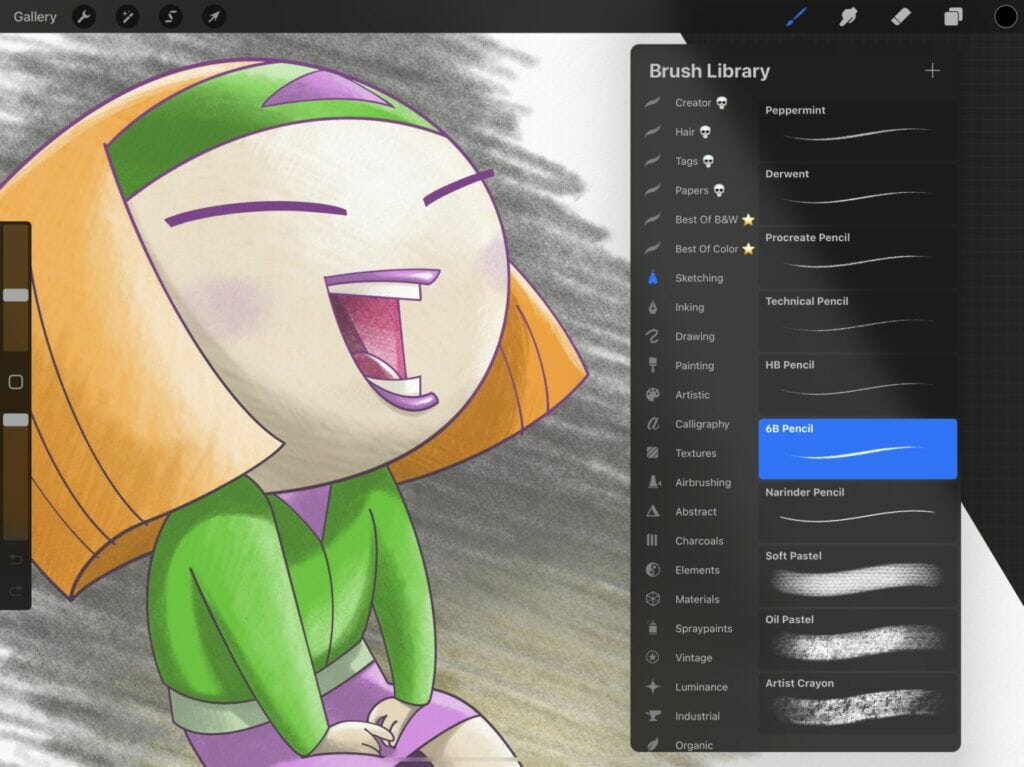Tap the undo arrow on sidebar
Screen dimensions: 1024x767
(16, 559)
